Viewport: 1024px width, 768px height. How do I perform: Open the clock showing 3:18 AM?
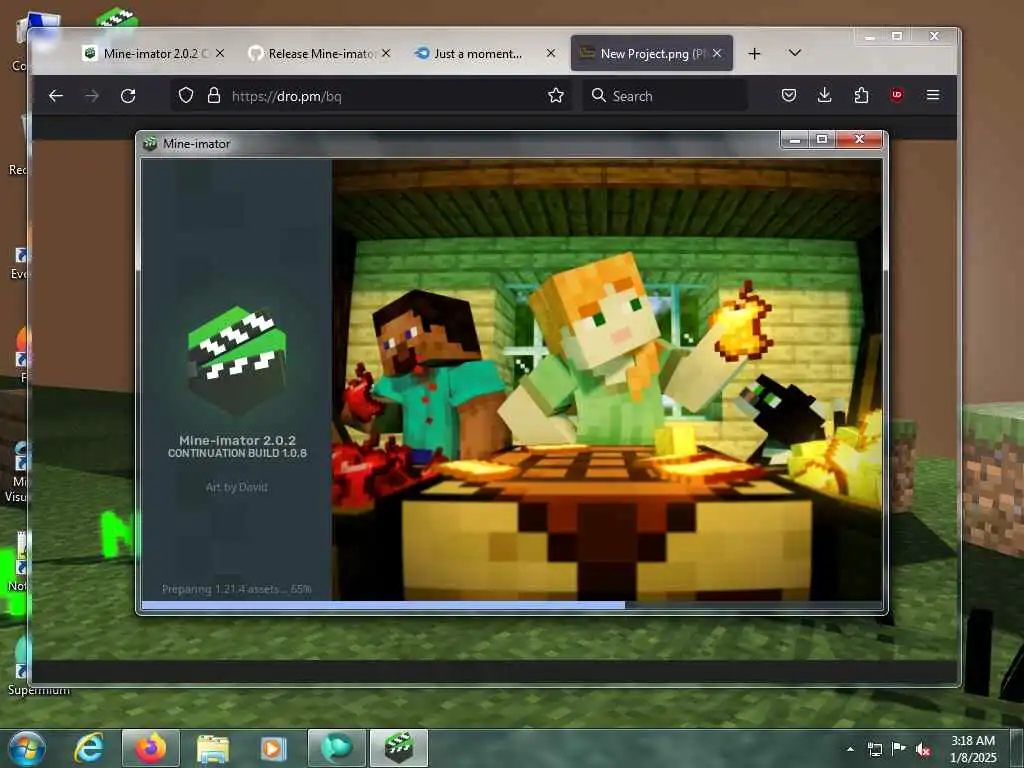point(973,749)
